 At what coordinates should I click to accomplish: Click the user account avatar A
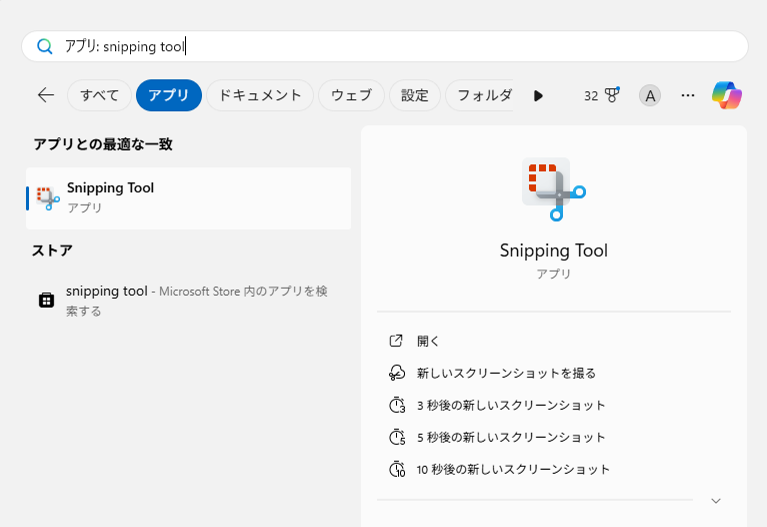(650, 96)
